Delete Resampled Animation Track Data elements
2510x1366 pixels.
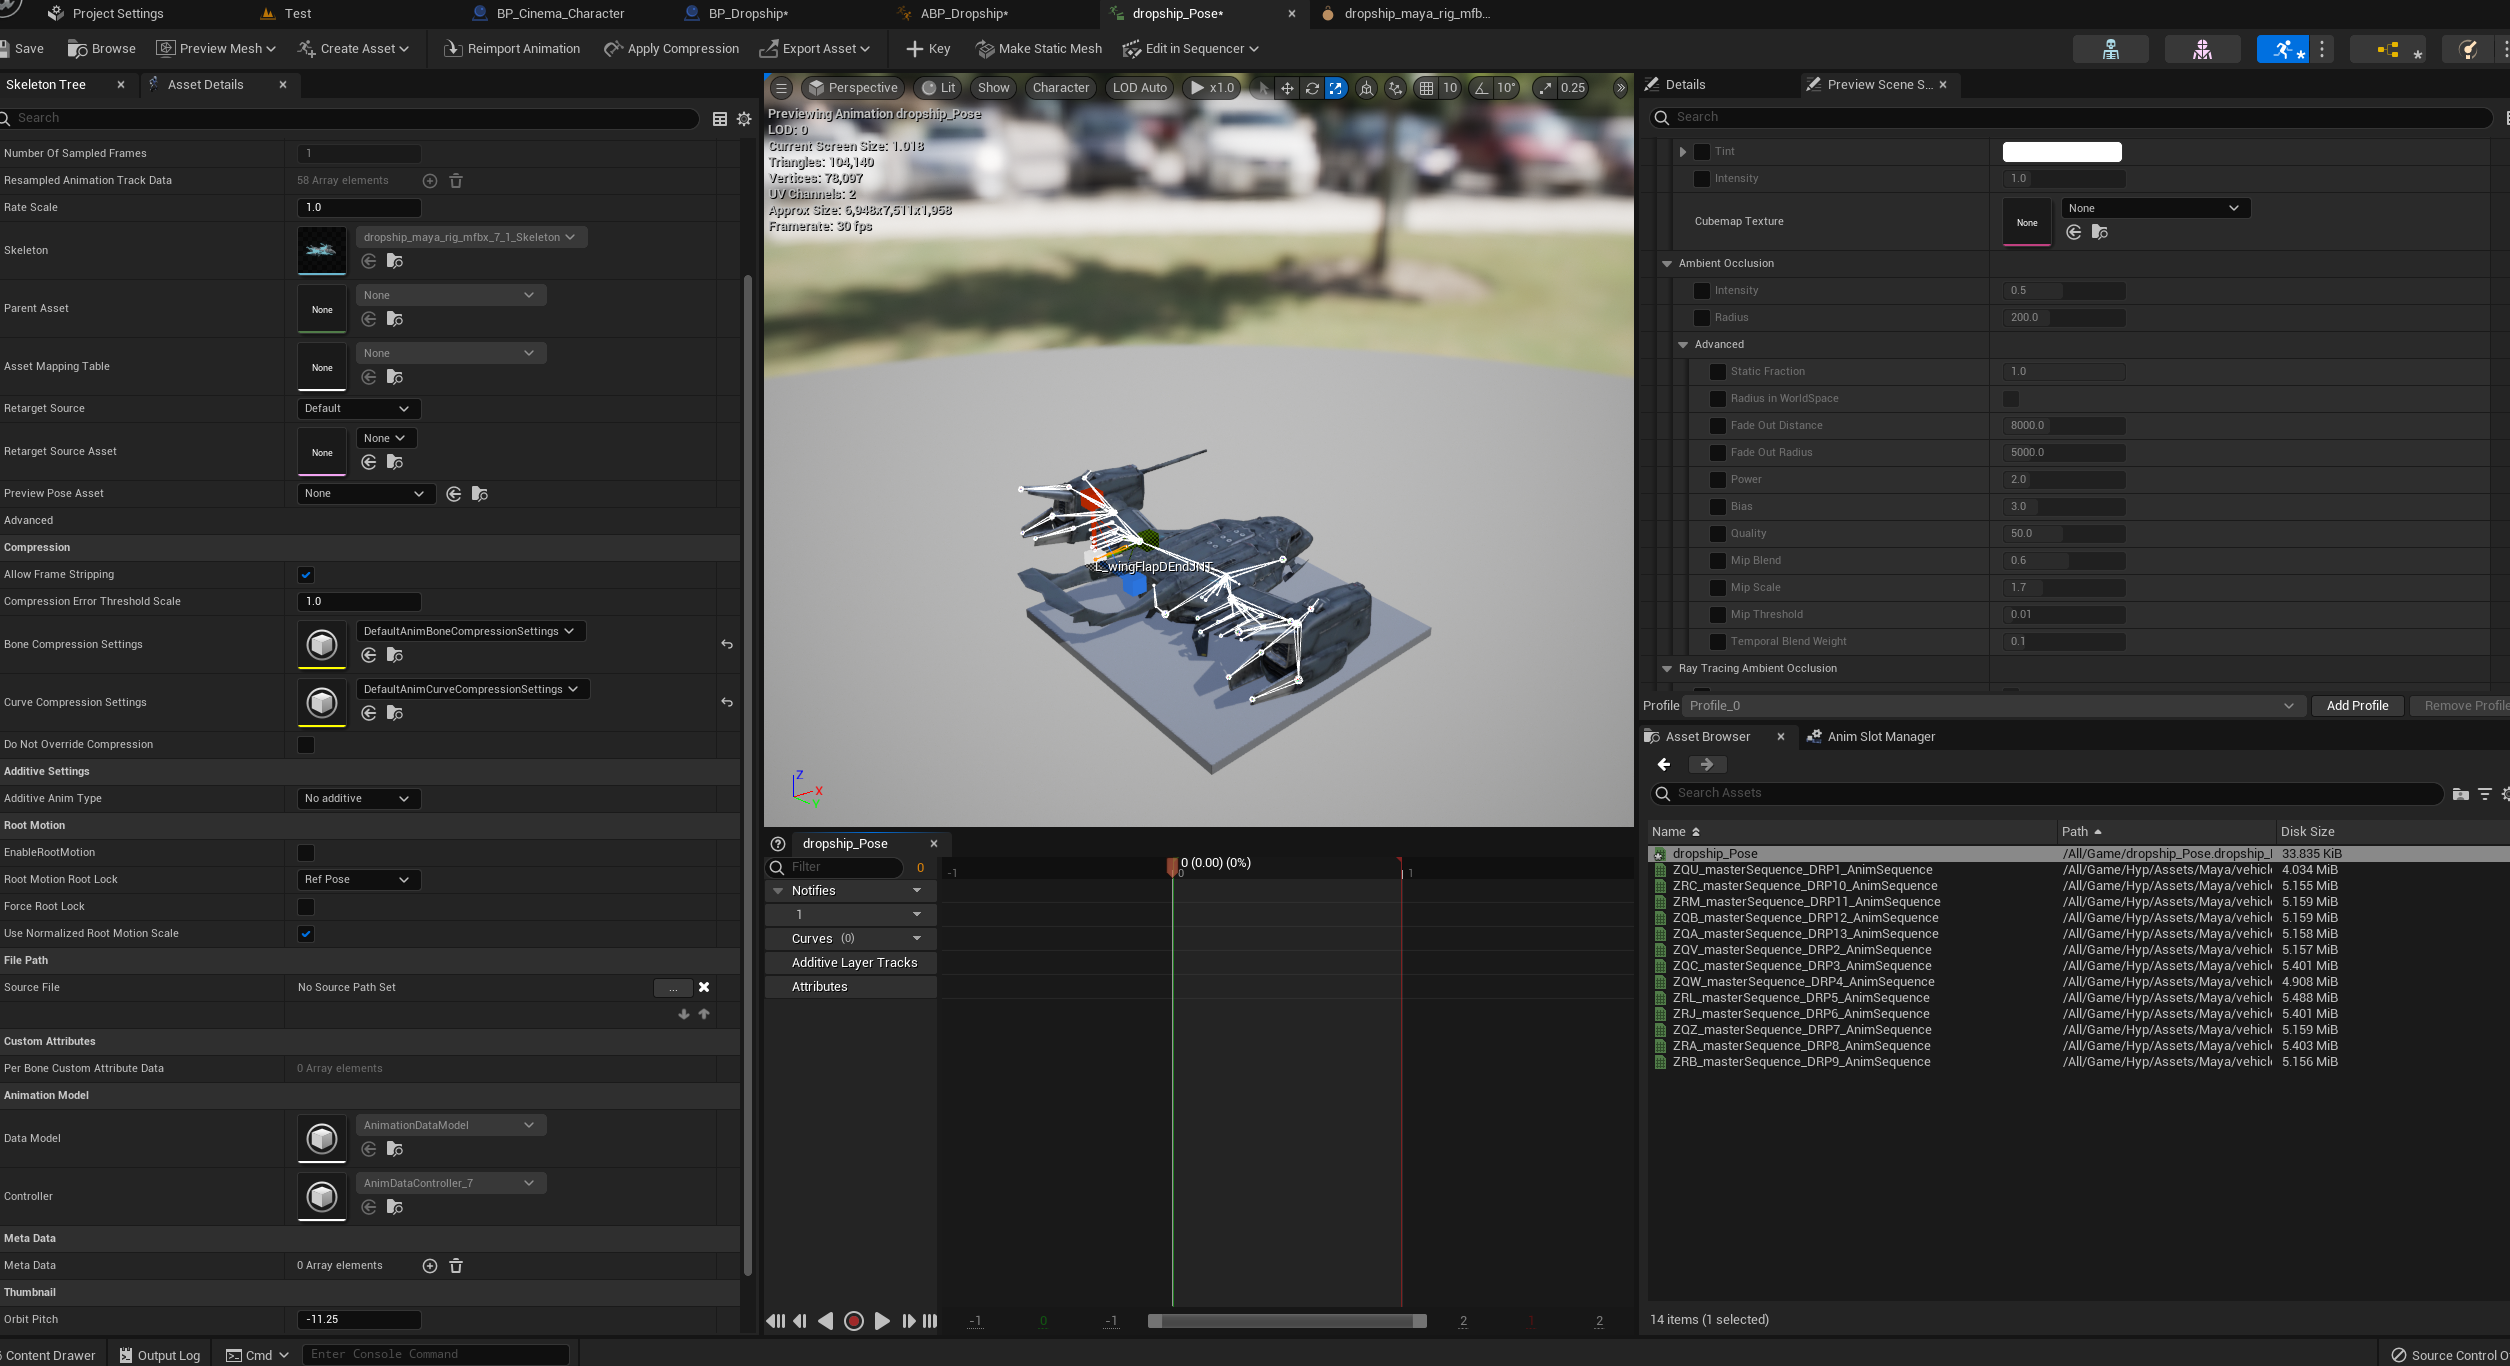(456, 181)
